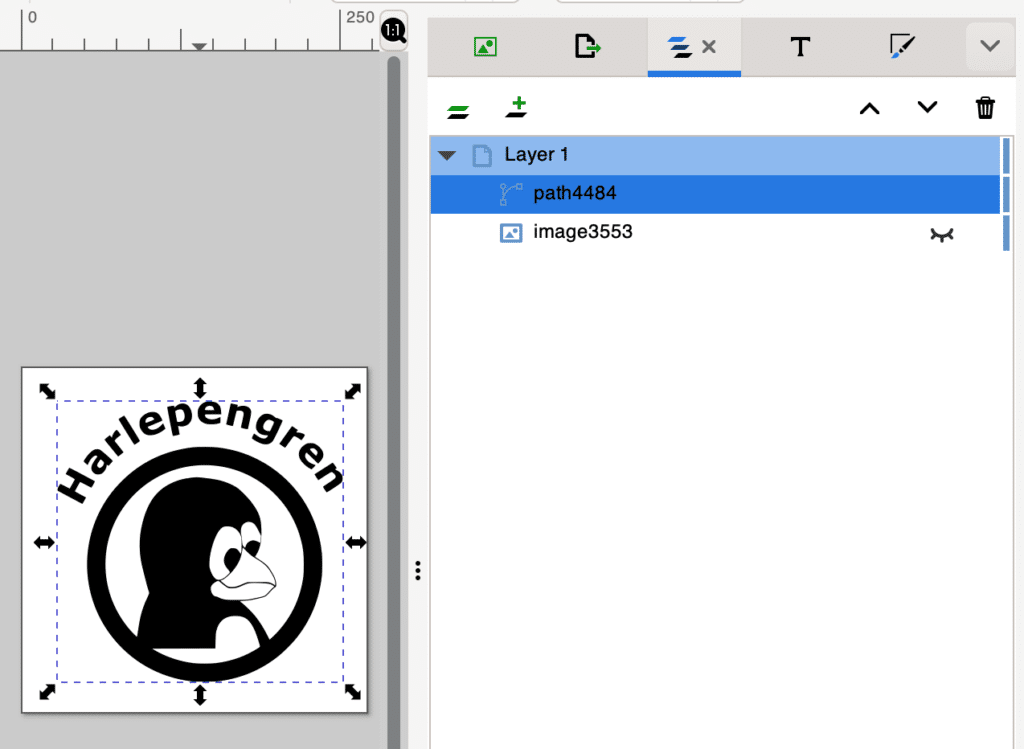Collapse the Layer 1 tree
Image resolution: width=1024 pixels, height=749 pixels.
tap(447, 155)
